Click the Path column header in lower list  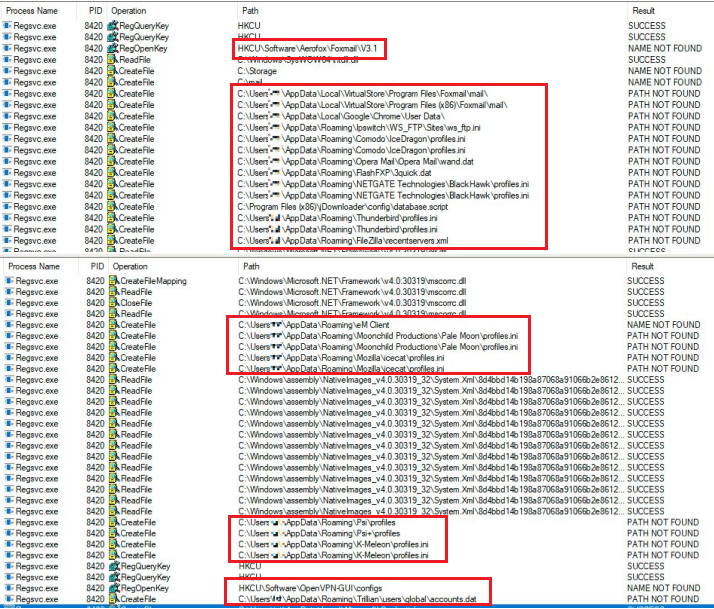[x=251, y=266]
